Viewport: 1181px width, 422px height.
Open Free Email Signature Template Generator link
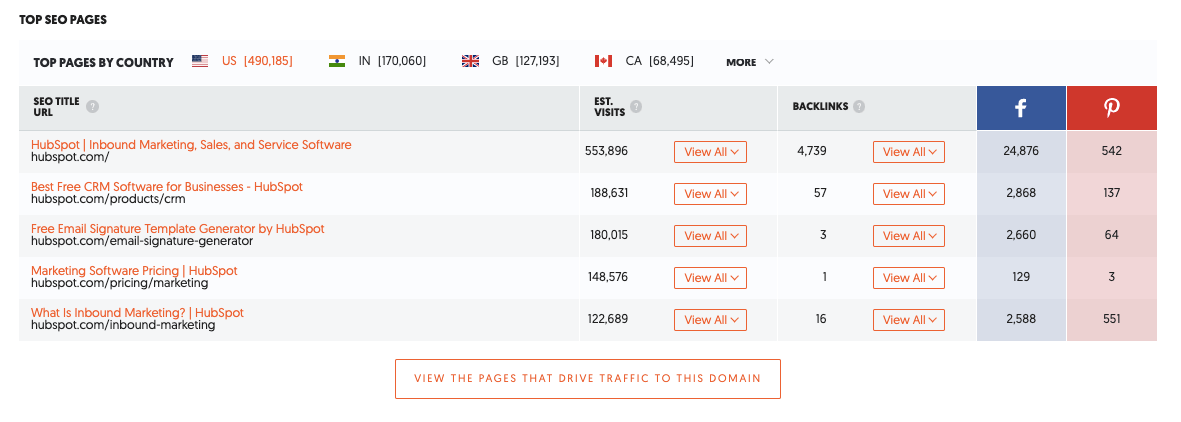178,229
